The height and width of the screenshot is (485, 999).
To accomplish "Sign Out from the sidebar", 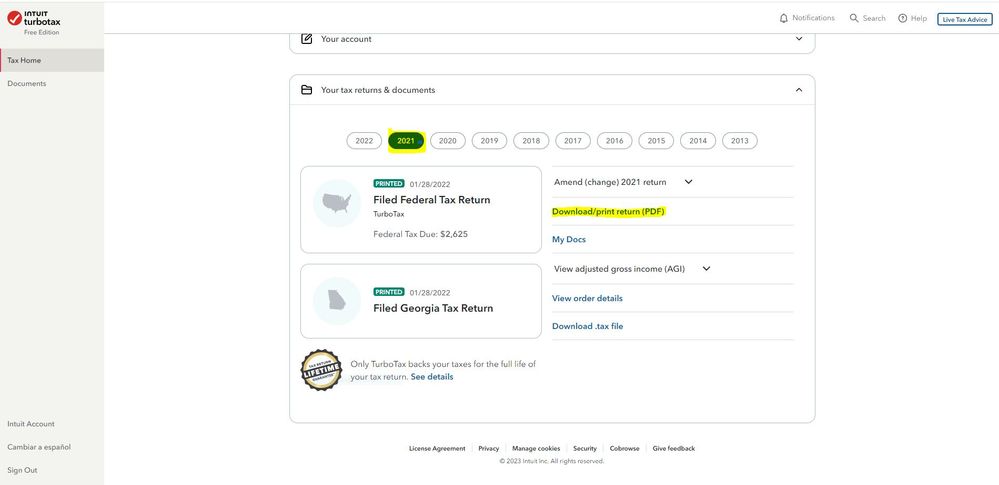I will coord(22,470).
